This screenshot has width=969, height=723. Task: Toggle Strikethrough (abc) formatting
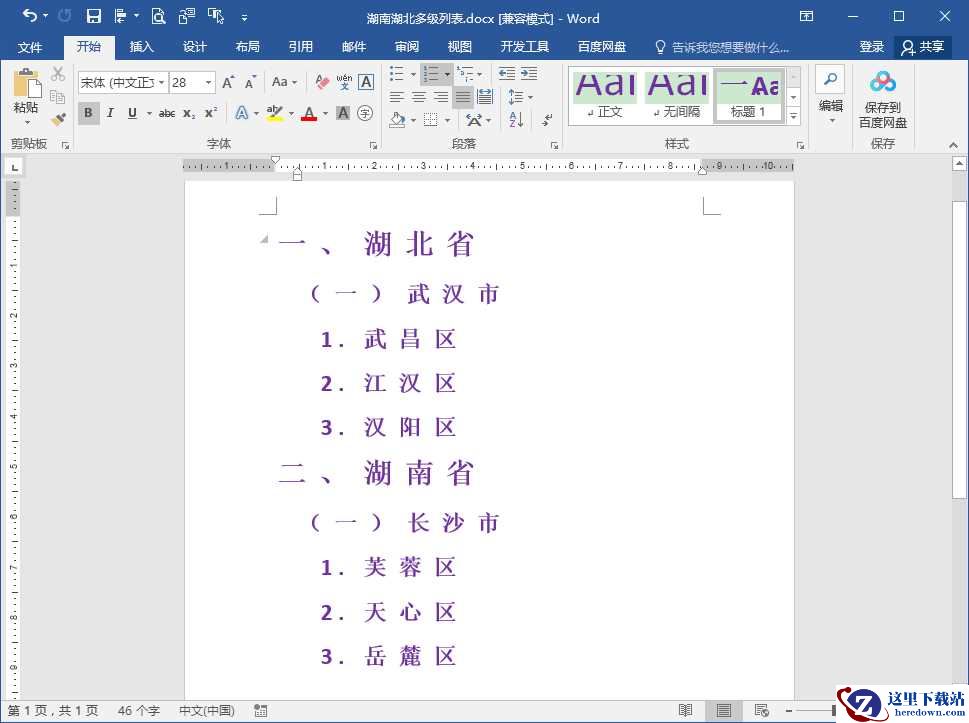pyautogui.click(x=167, y=113)
